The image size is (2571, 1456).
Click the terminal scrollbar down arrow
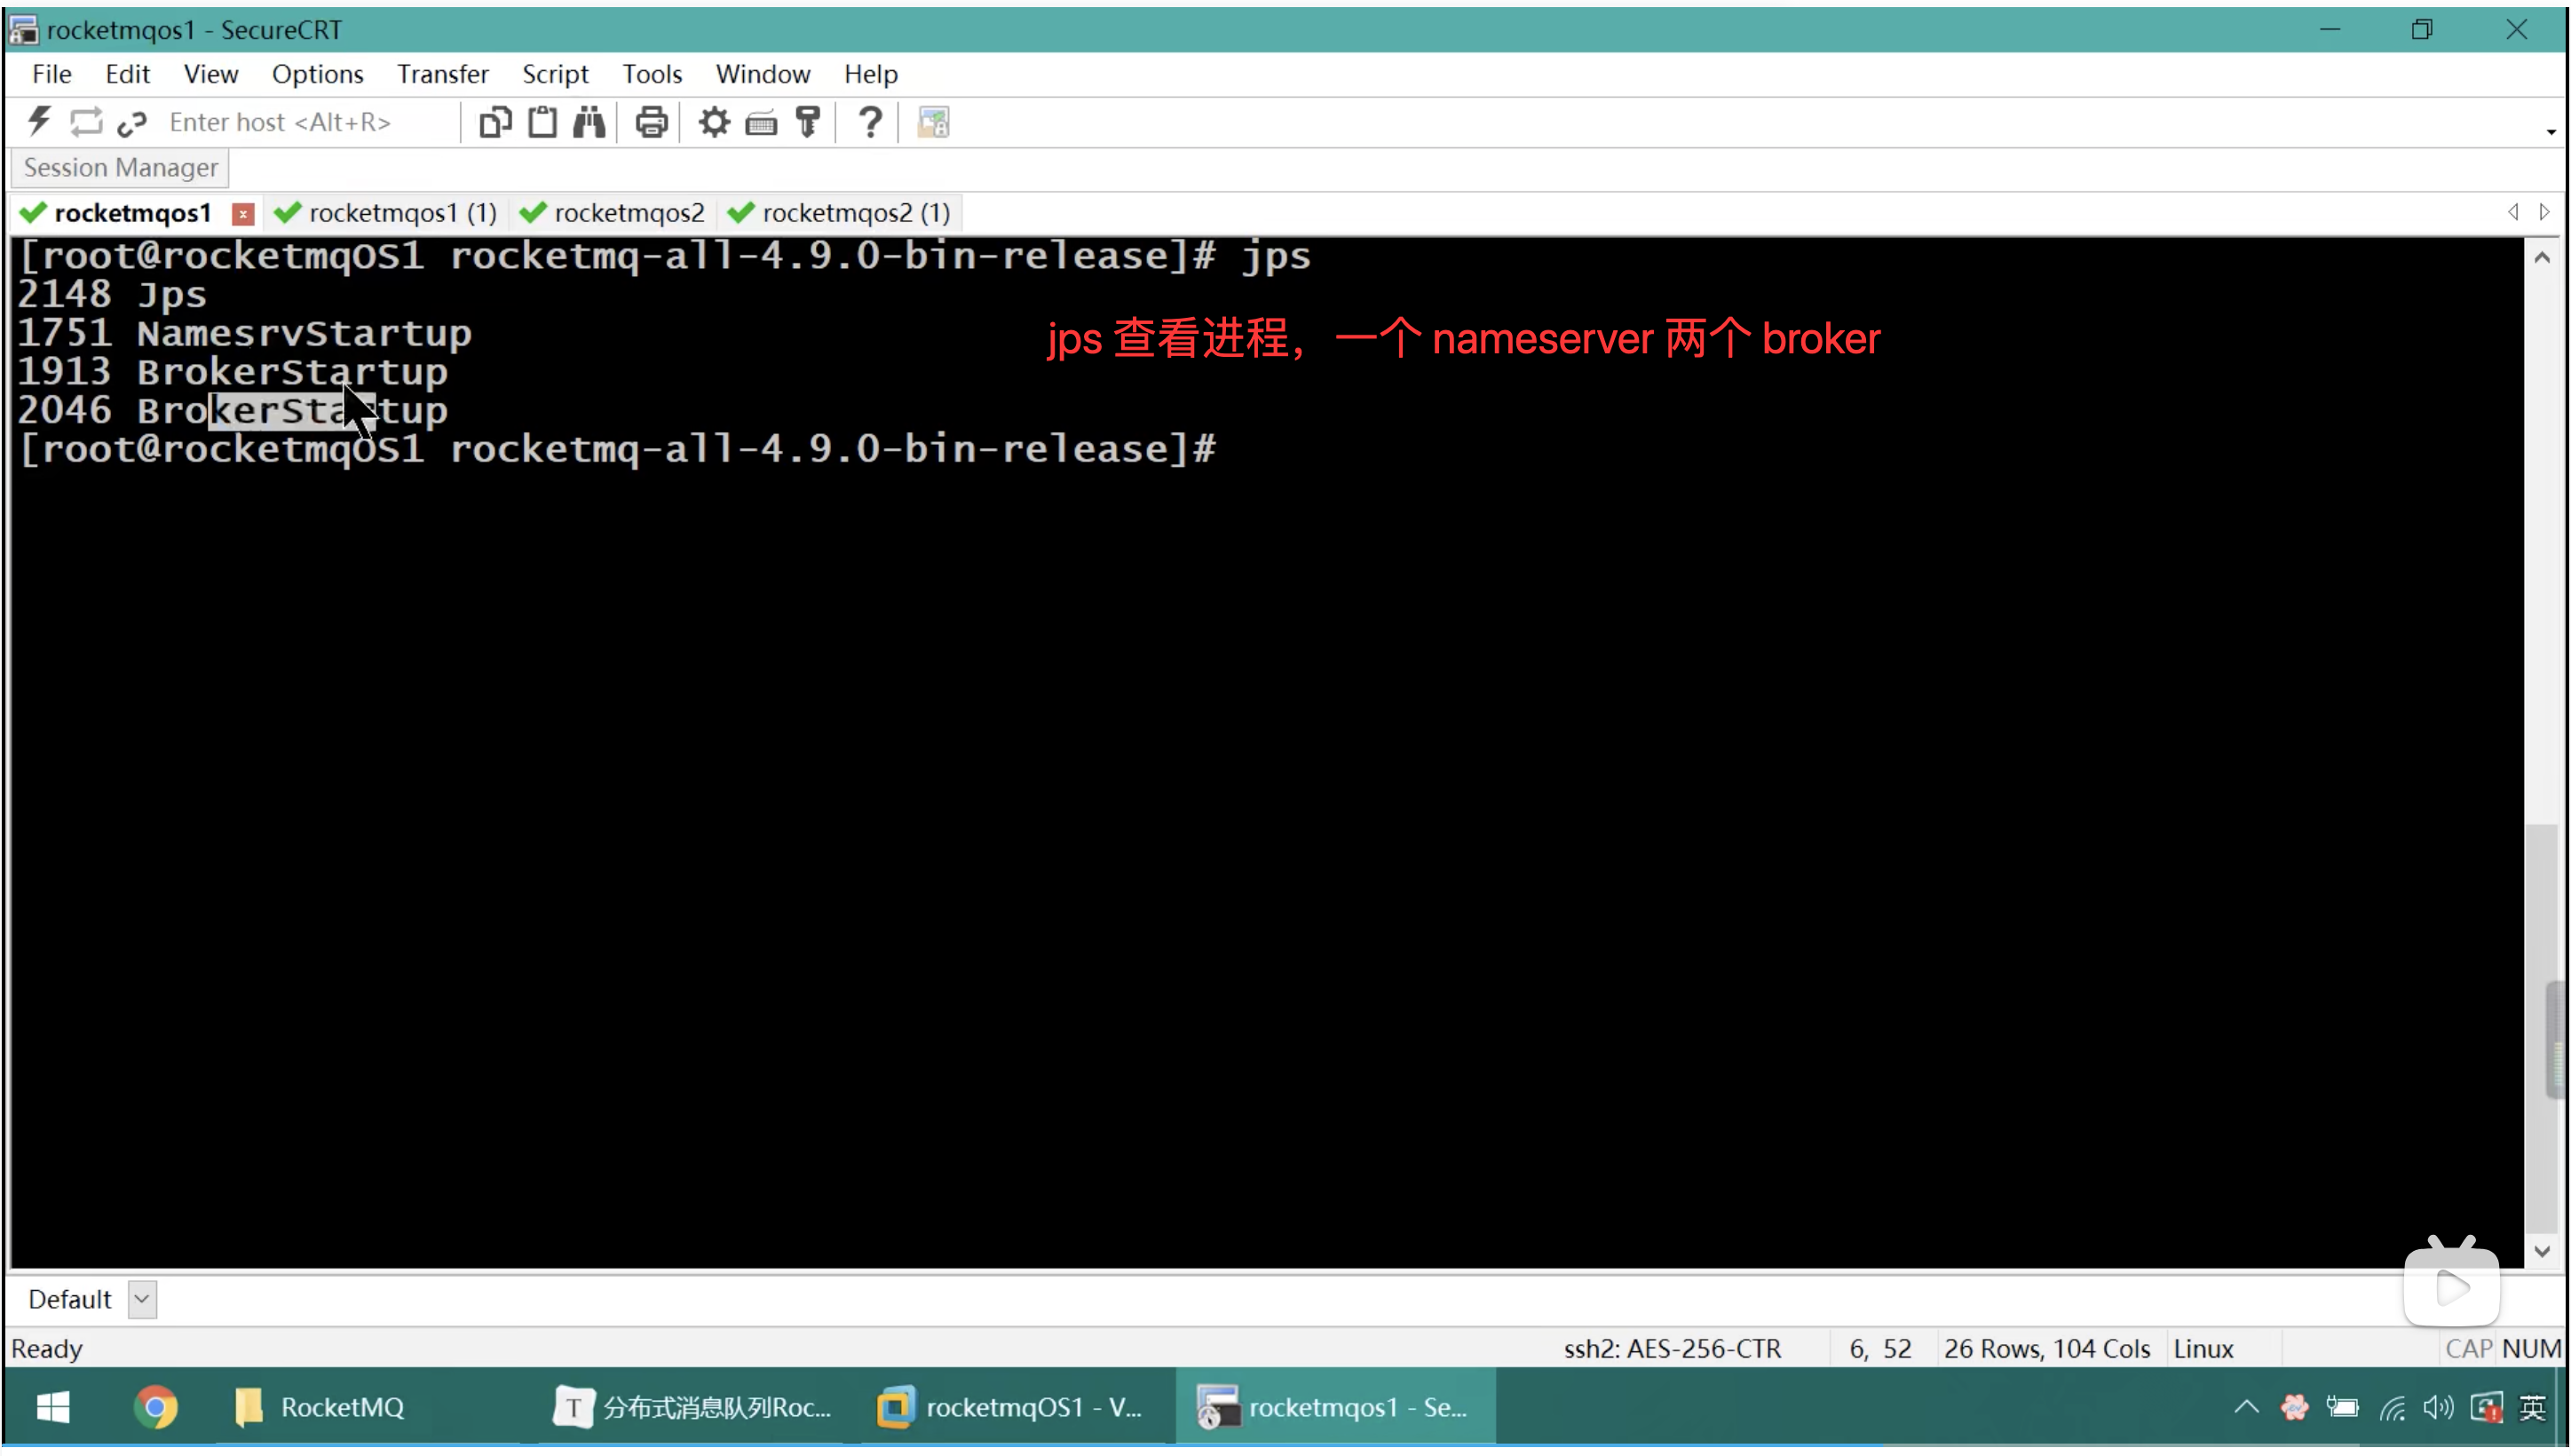pyautogui.click(x=2543, y=1252)
